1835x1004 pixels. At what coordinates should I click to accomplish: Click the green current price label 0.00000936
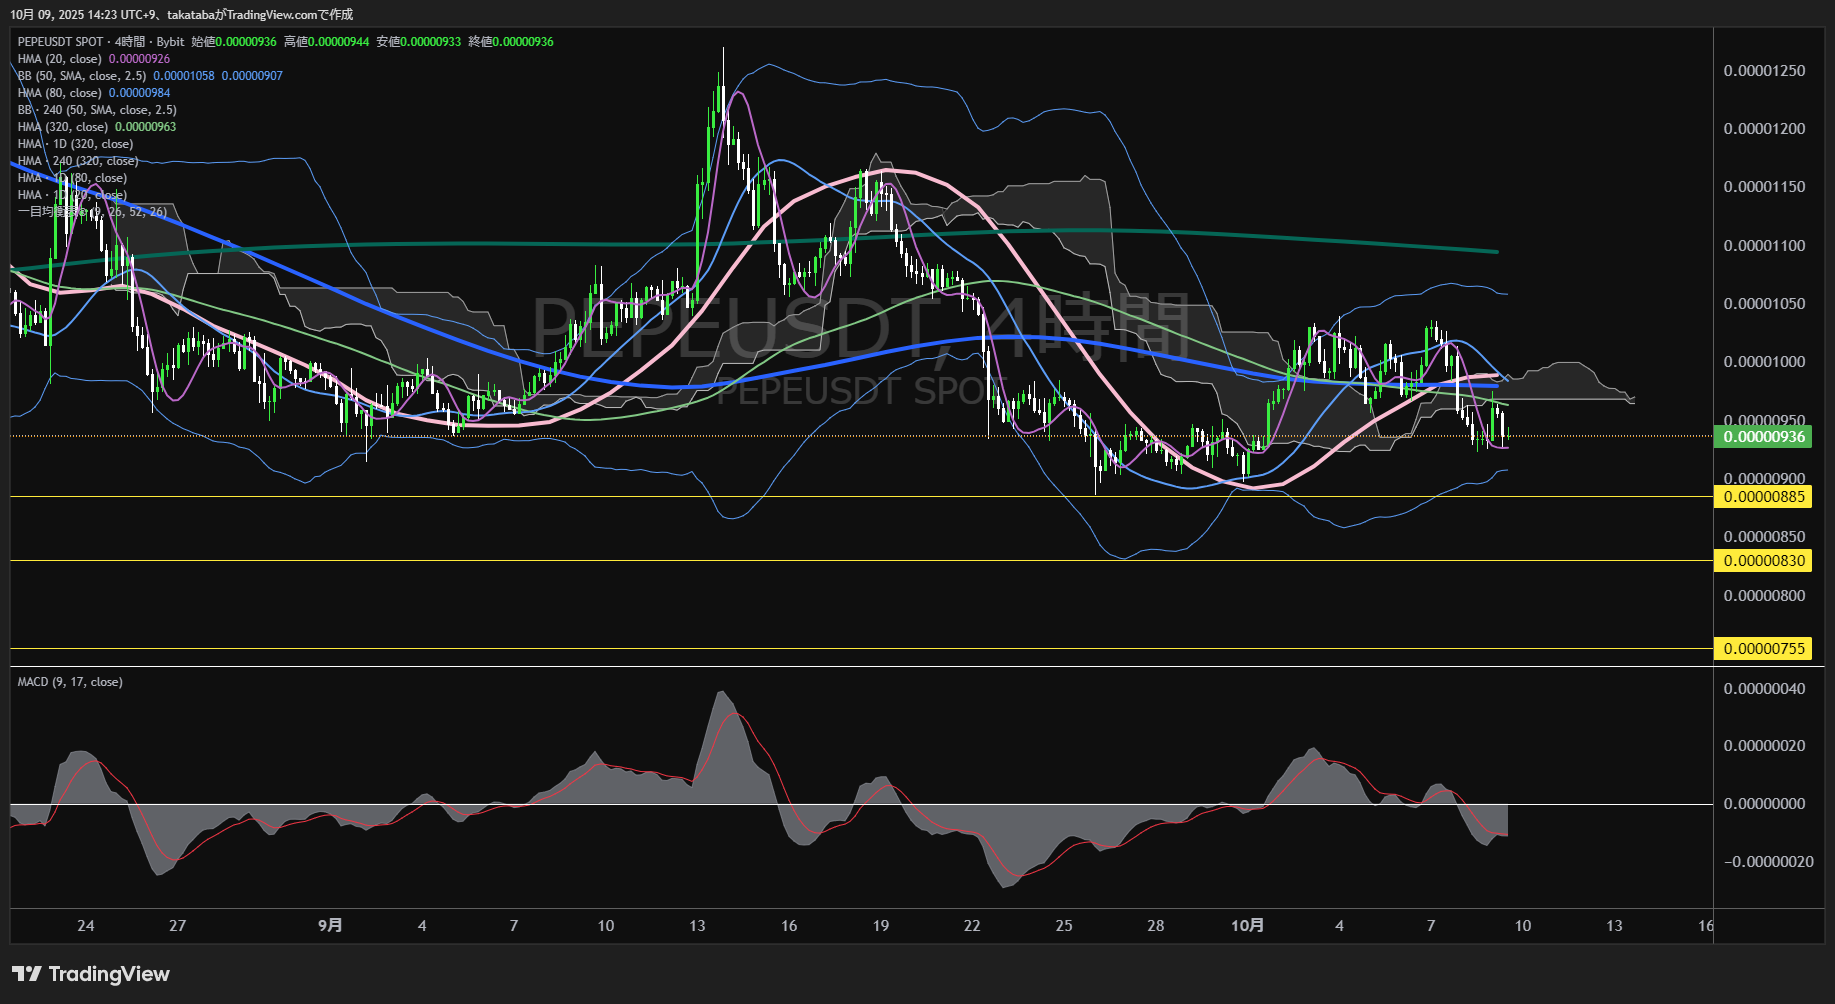[x=1765, y=437]
